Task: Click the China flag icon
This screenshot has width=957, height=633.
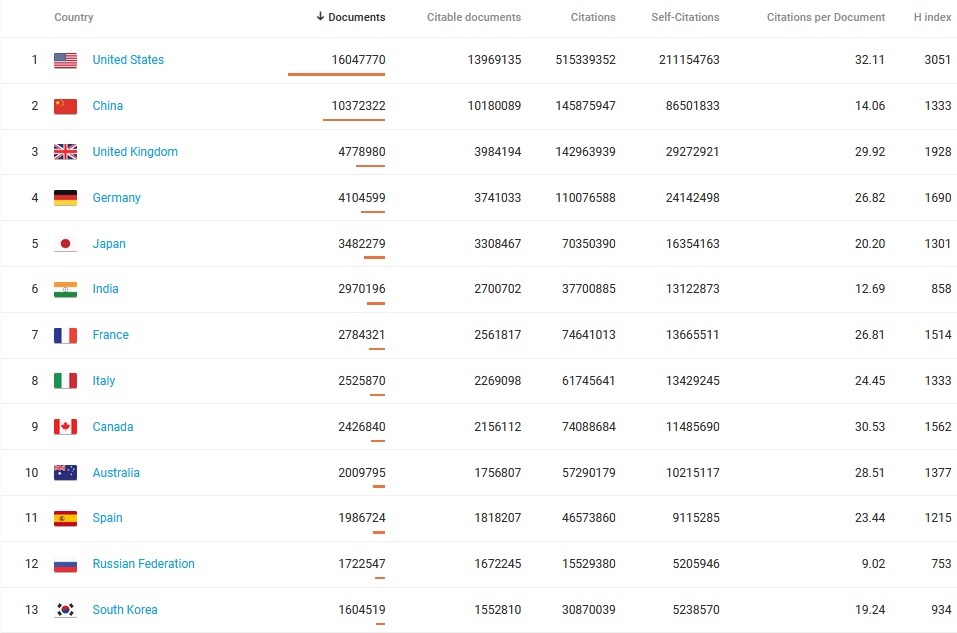Action: click(x=65, y=106)
